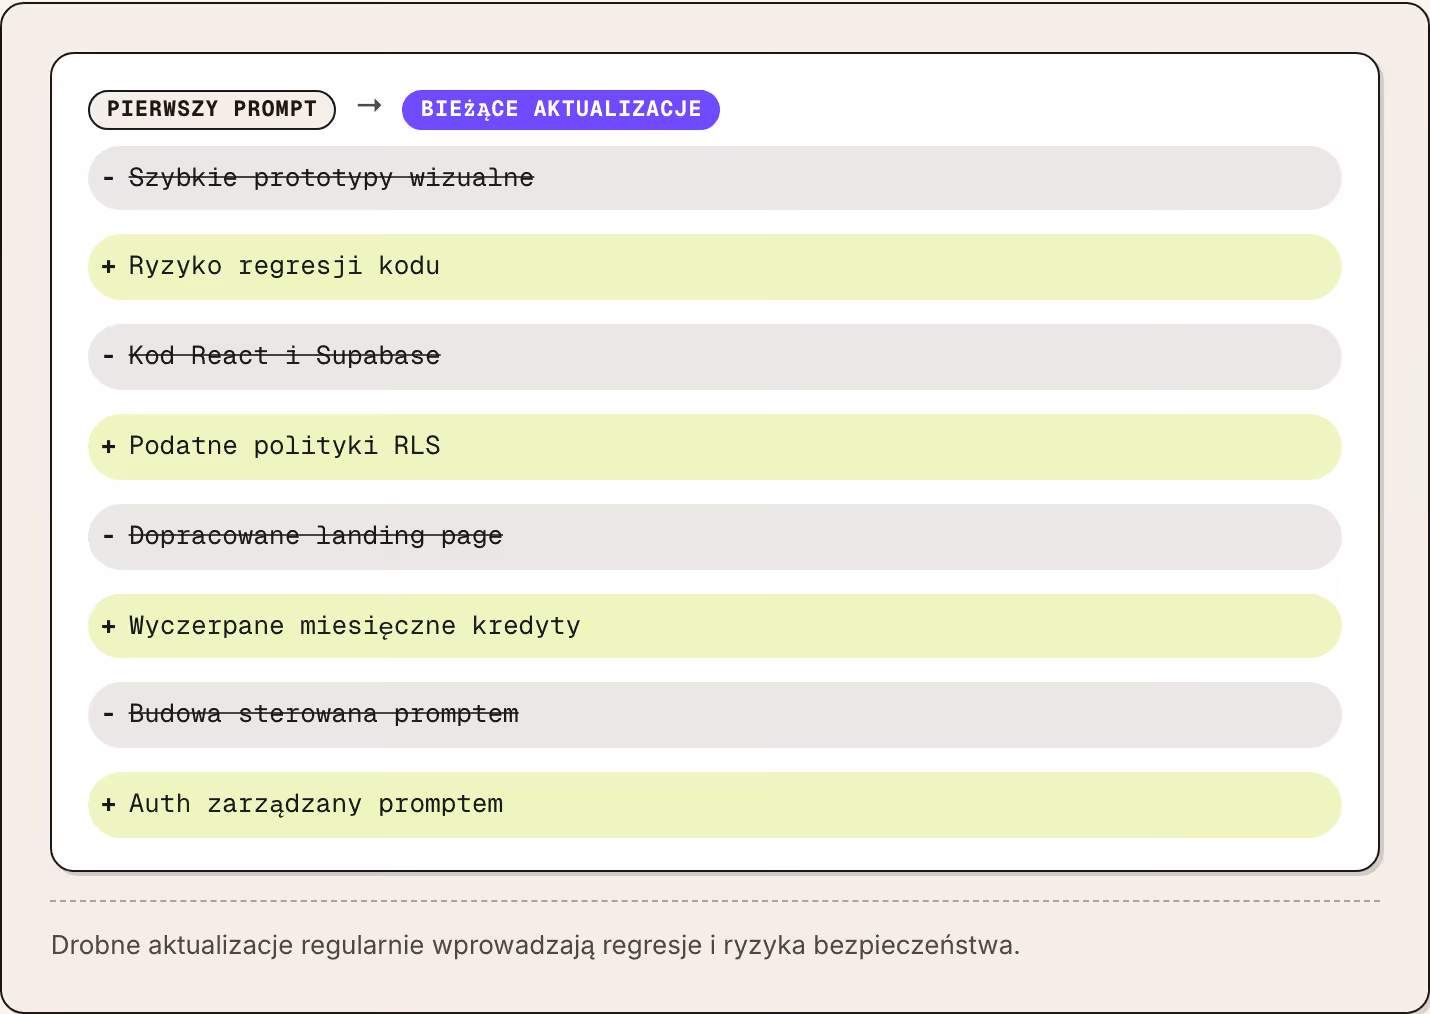Select the struck-through line 'Budowa sterowana promptem'
1430x1014 pixels.
[x=715, y=715]
